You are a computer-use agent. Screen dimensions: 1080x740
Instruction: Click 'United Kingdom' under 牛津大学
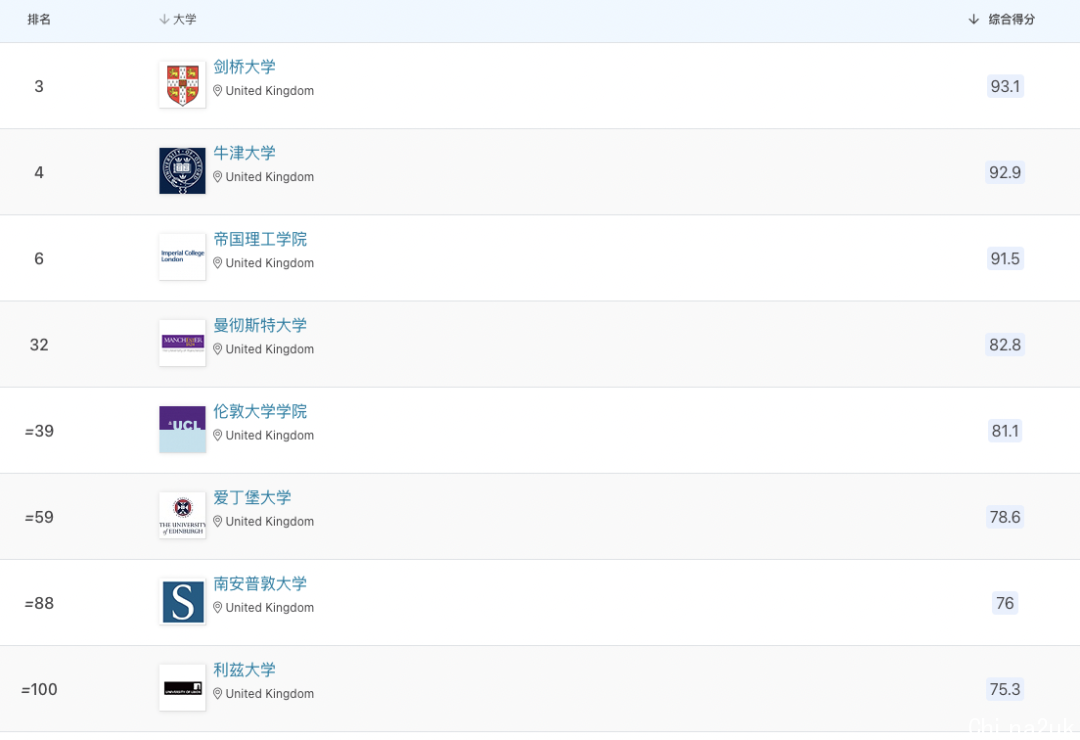[270, 177]
